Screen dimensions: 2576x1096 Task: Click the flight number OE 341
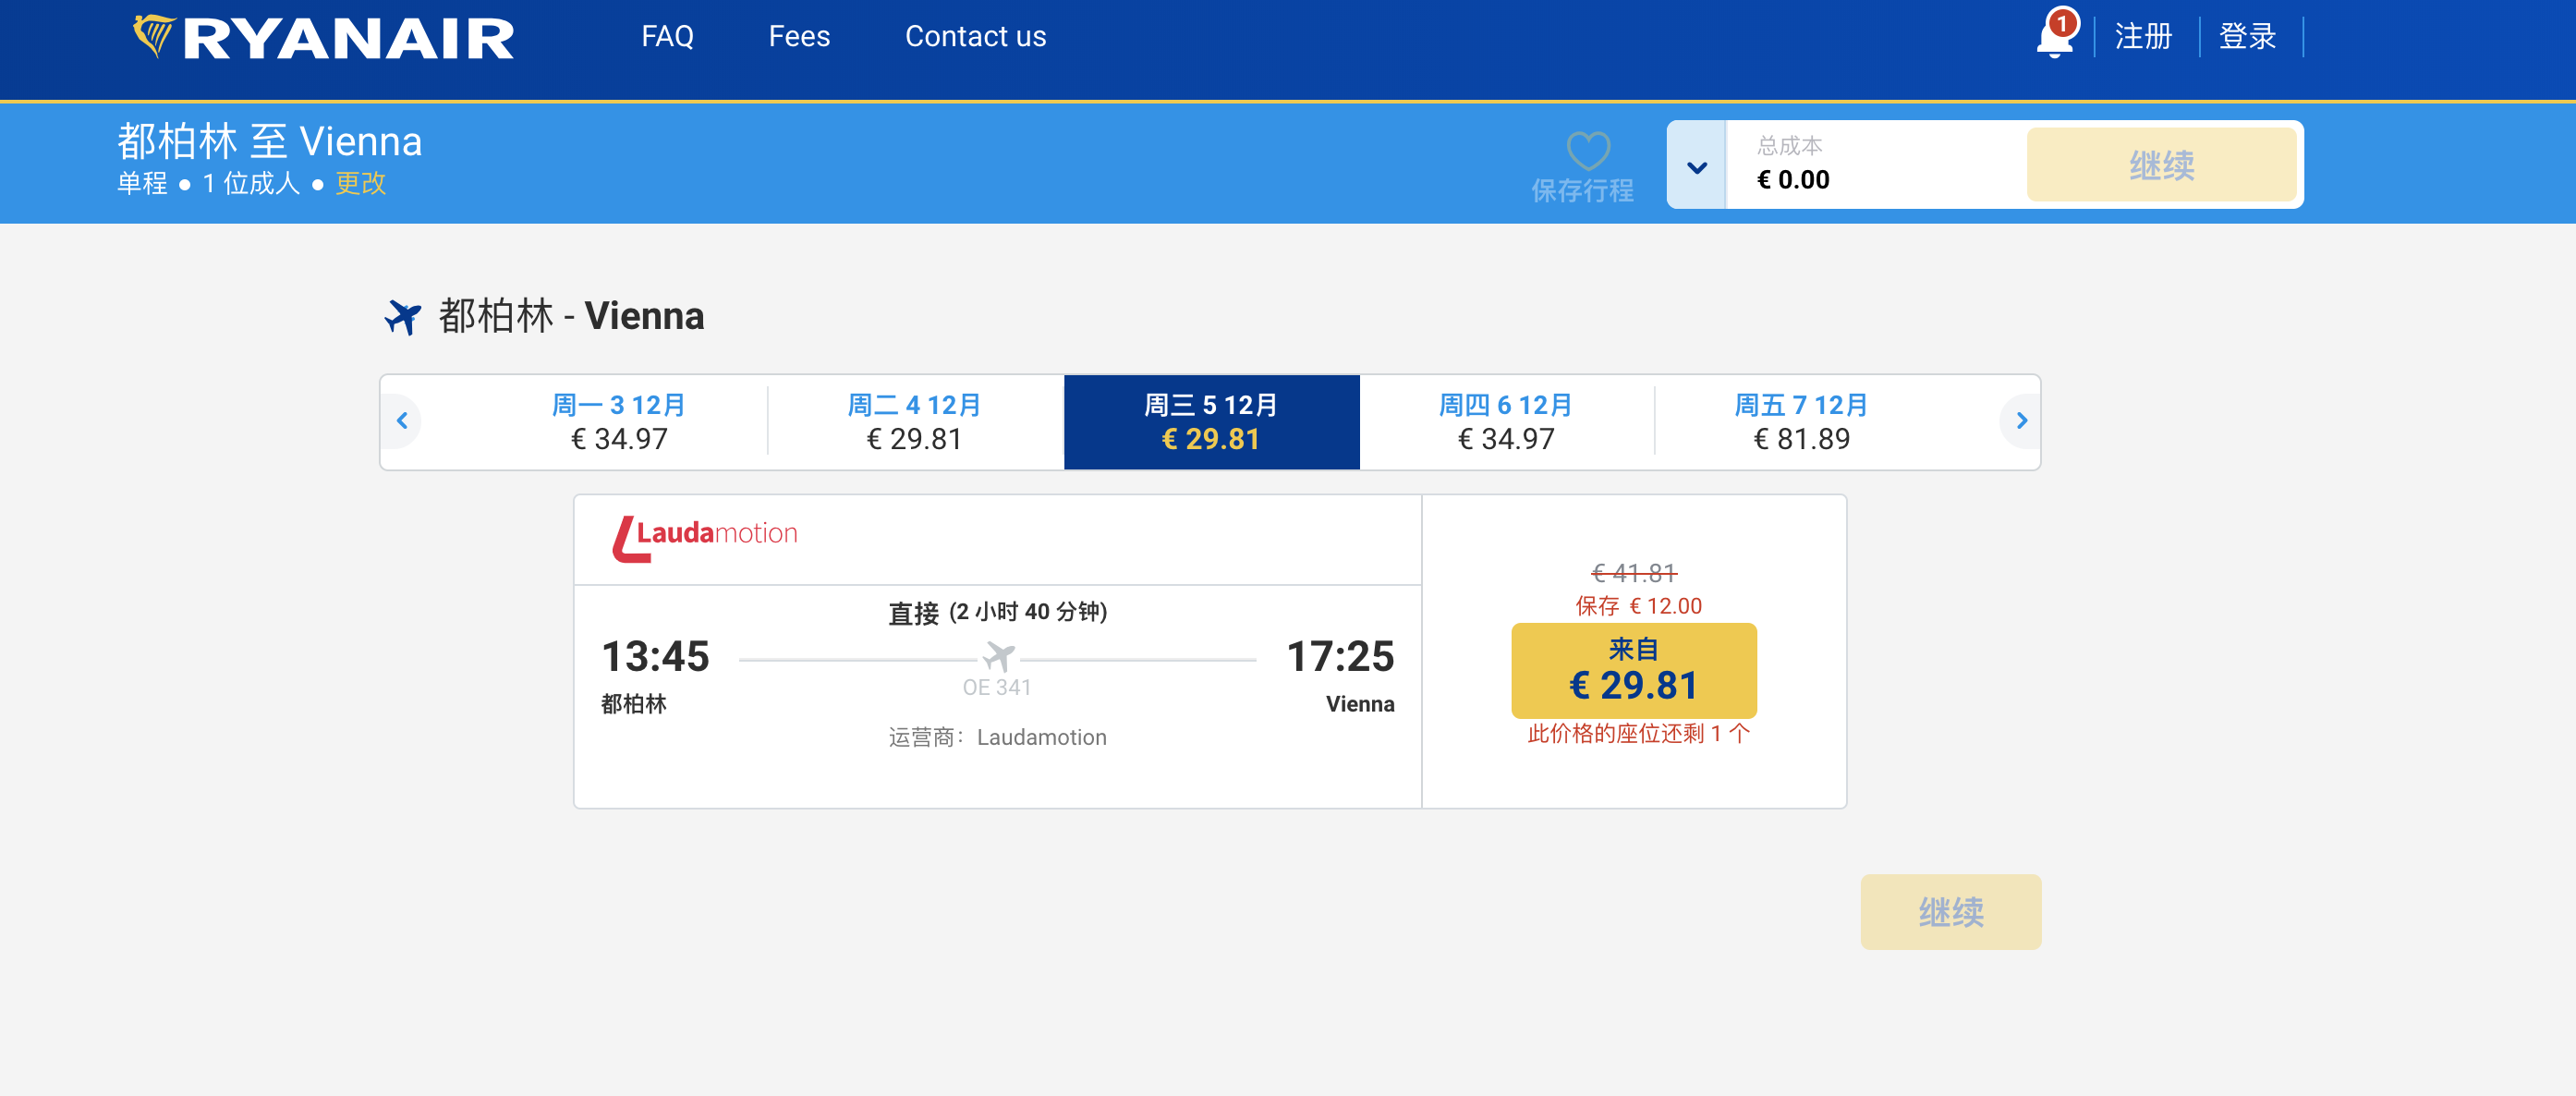point(996,688)
